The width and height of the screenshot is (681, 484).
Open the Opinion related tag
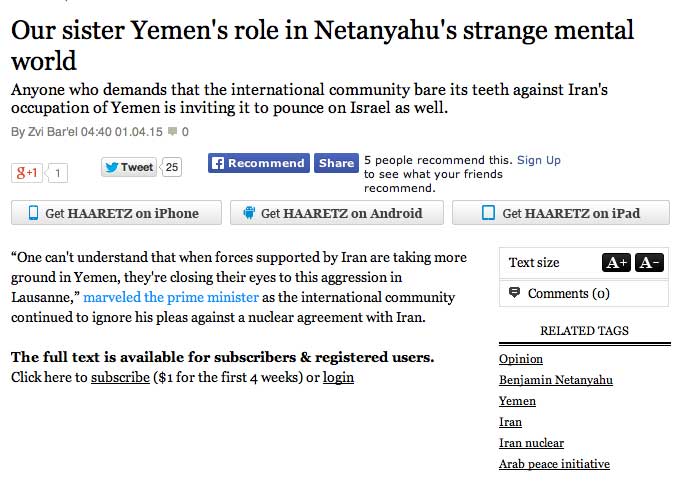pos(521,359)
